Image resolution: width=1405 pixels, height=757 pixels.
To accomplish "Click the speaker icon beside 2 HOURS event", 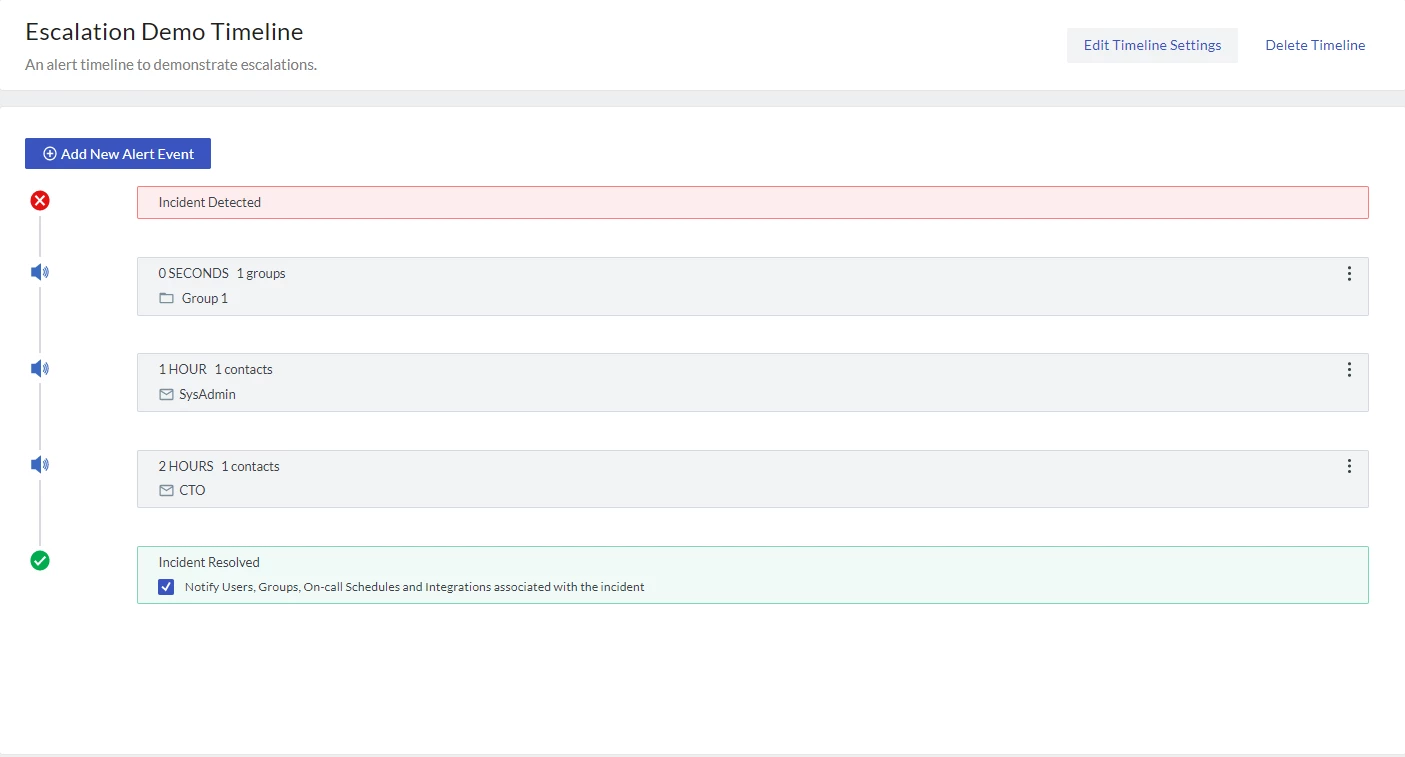I will [x=40, y=465].
